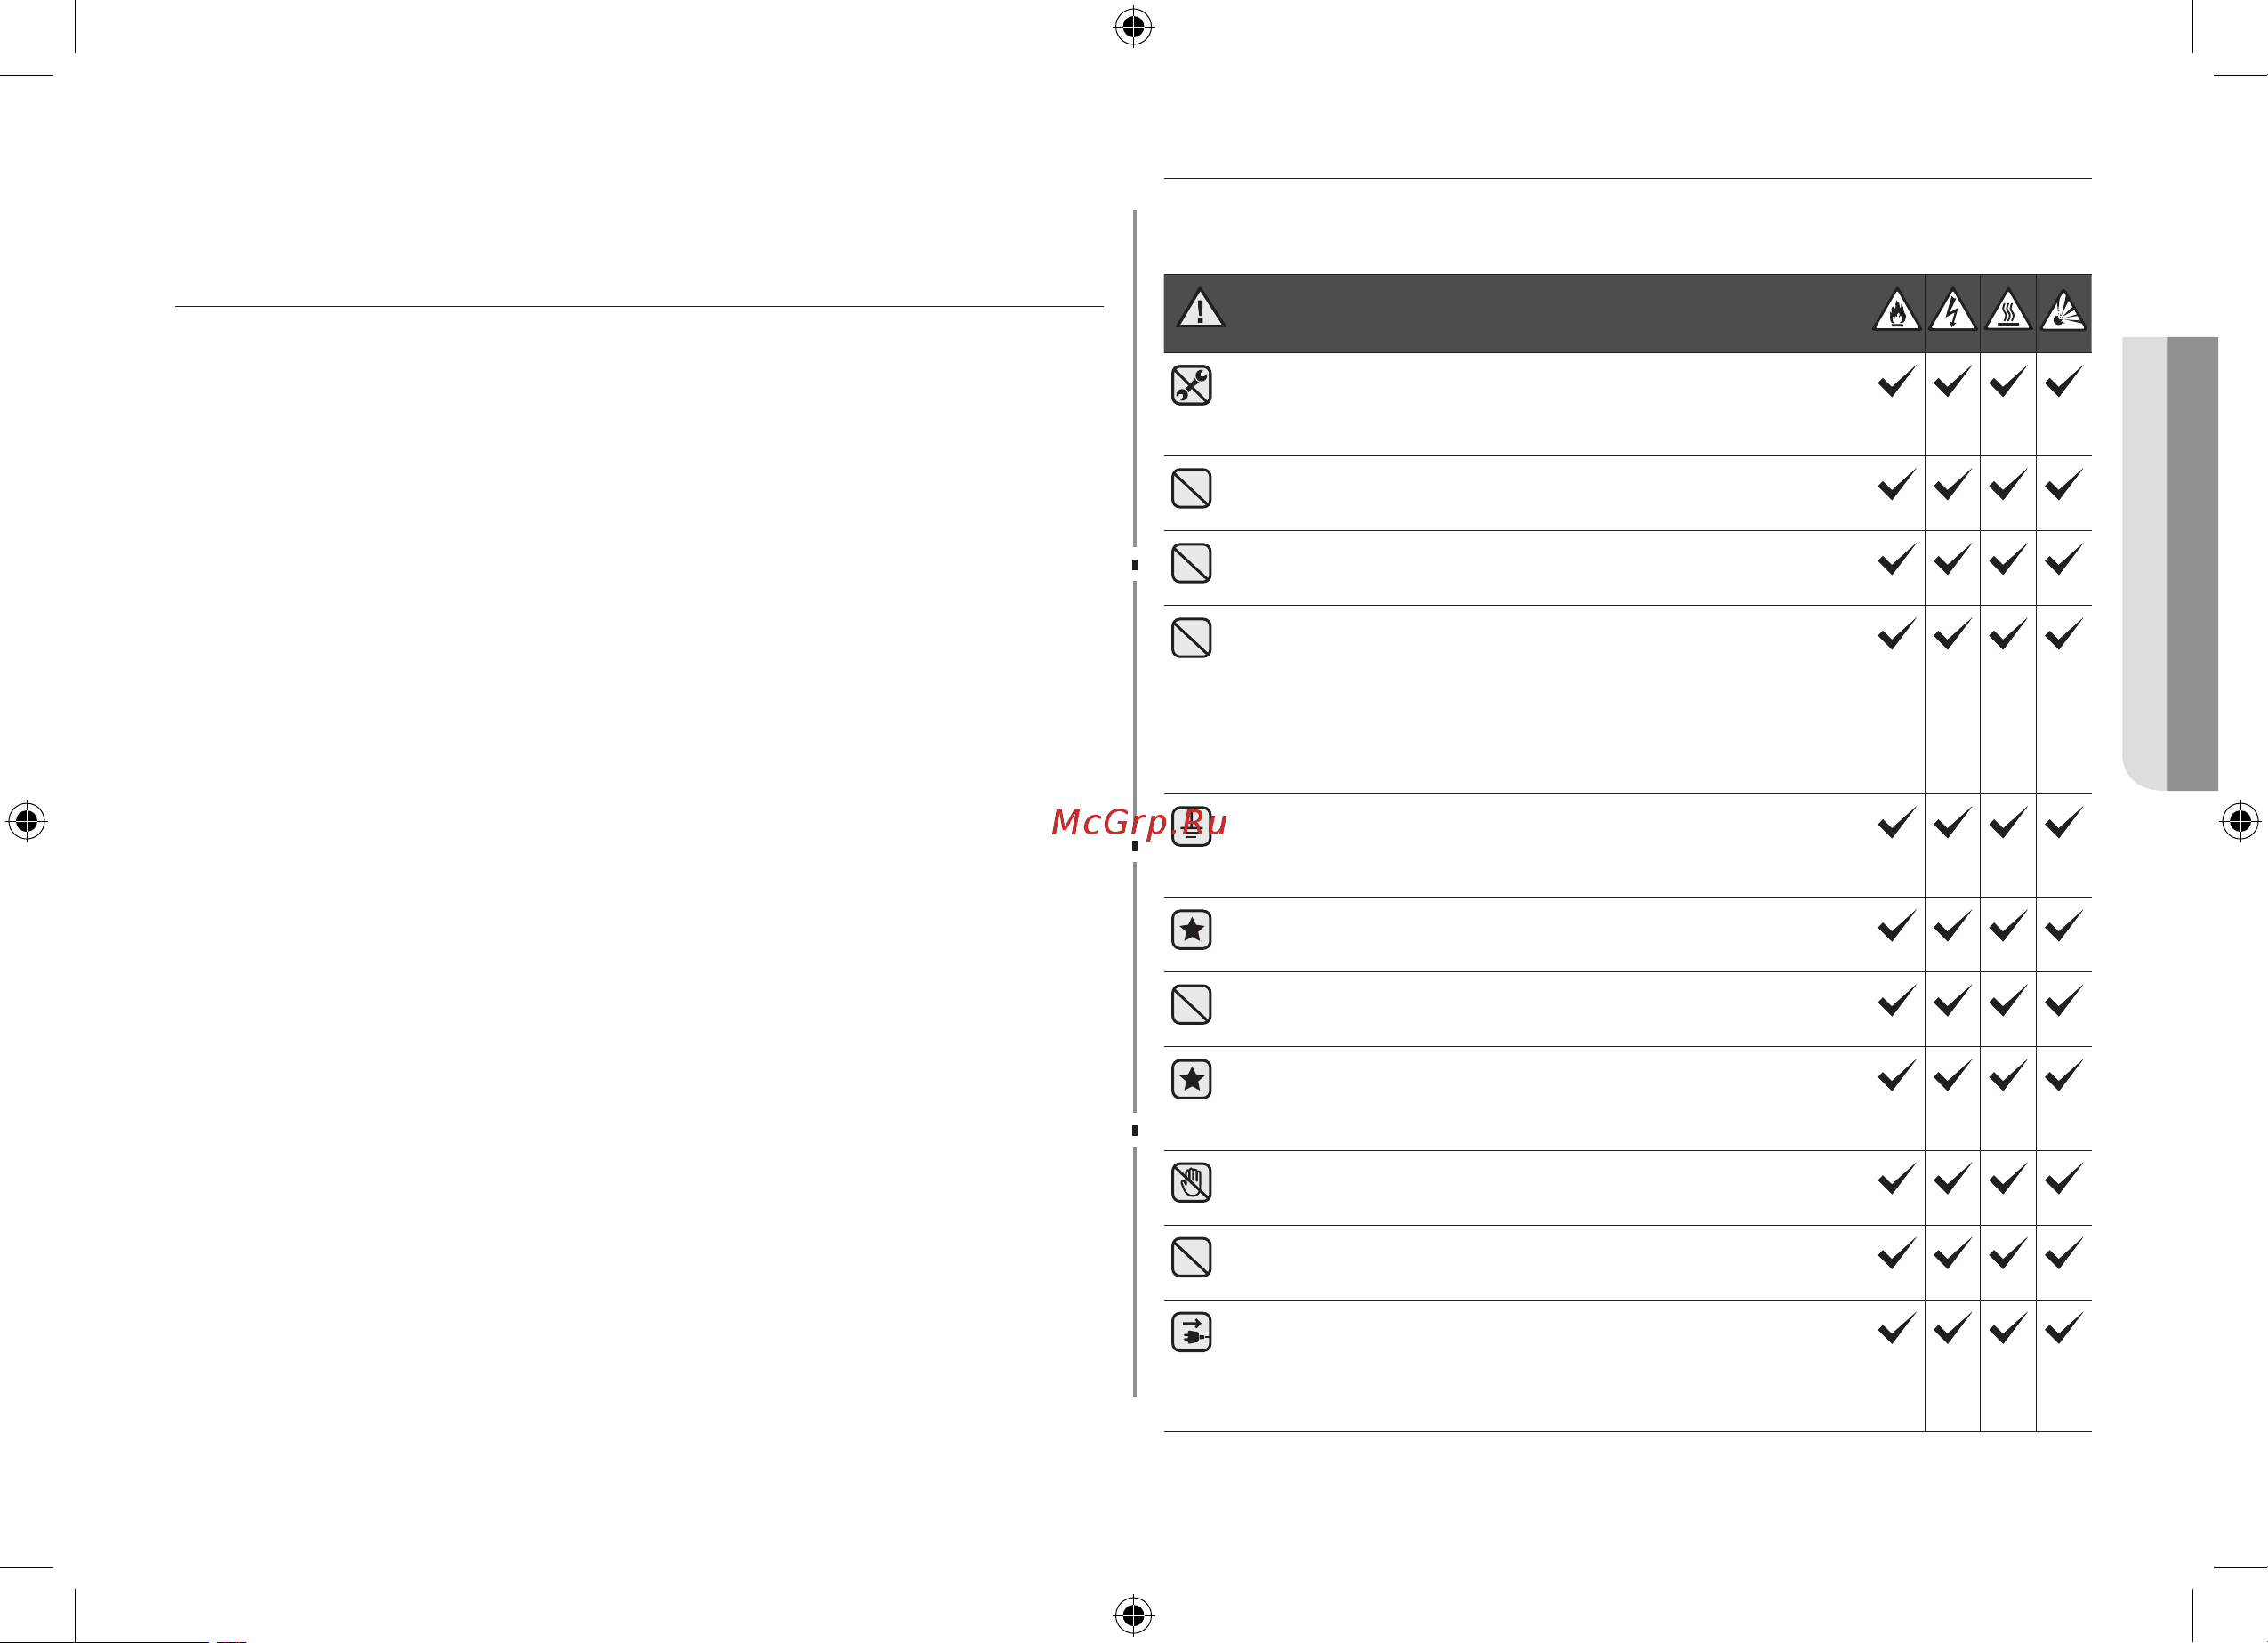Open the McGrp.Ru watermark link

[1139, 822]
